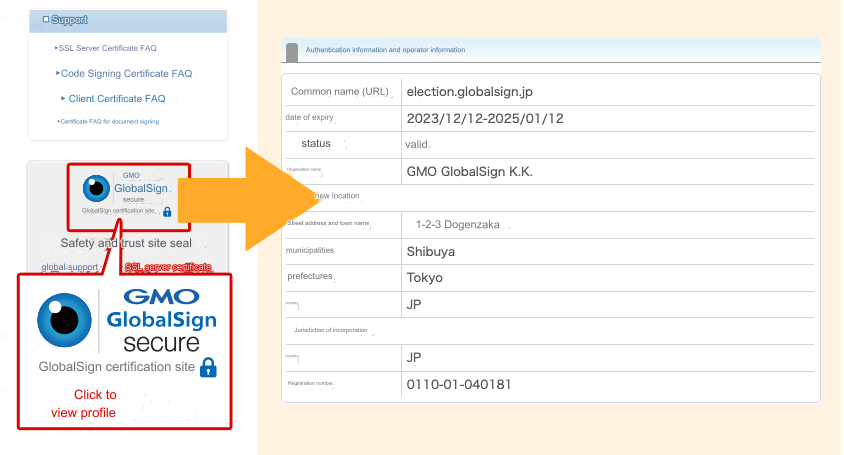This screenshot has height=455, width=844.
Task: Click the small GMO GlobalSign secure seal
Action: pos(129,197)
